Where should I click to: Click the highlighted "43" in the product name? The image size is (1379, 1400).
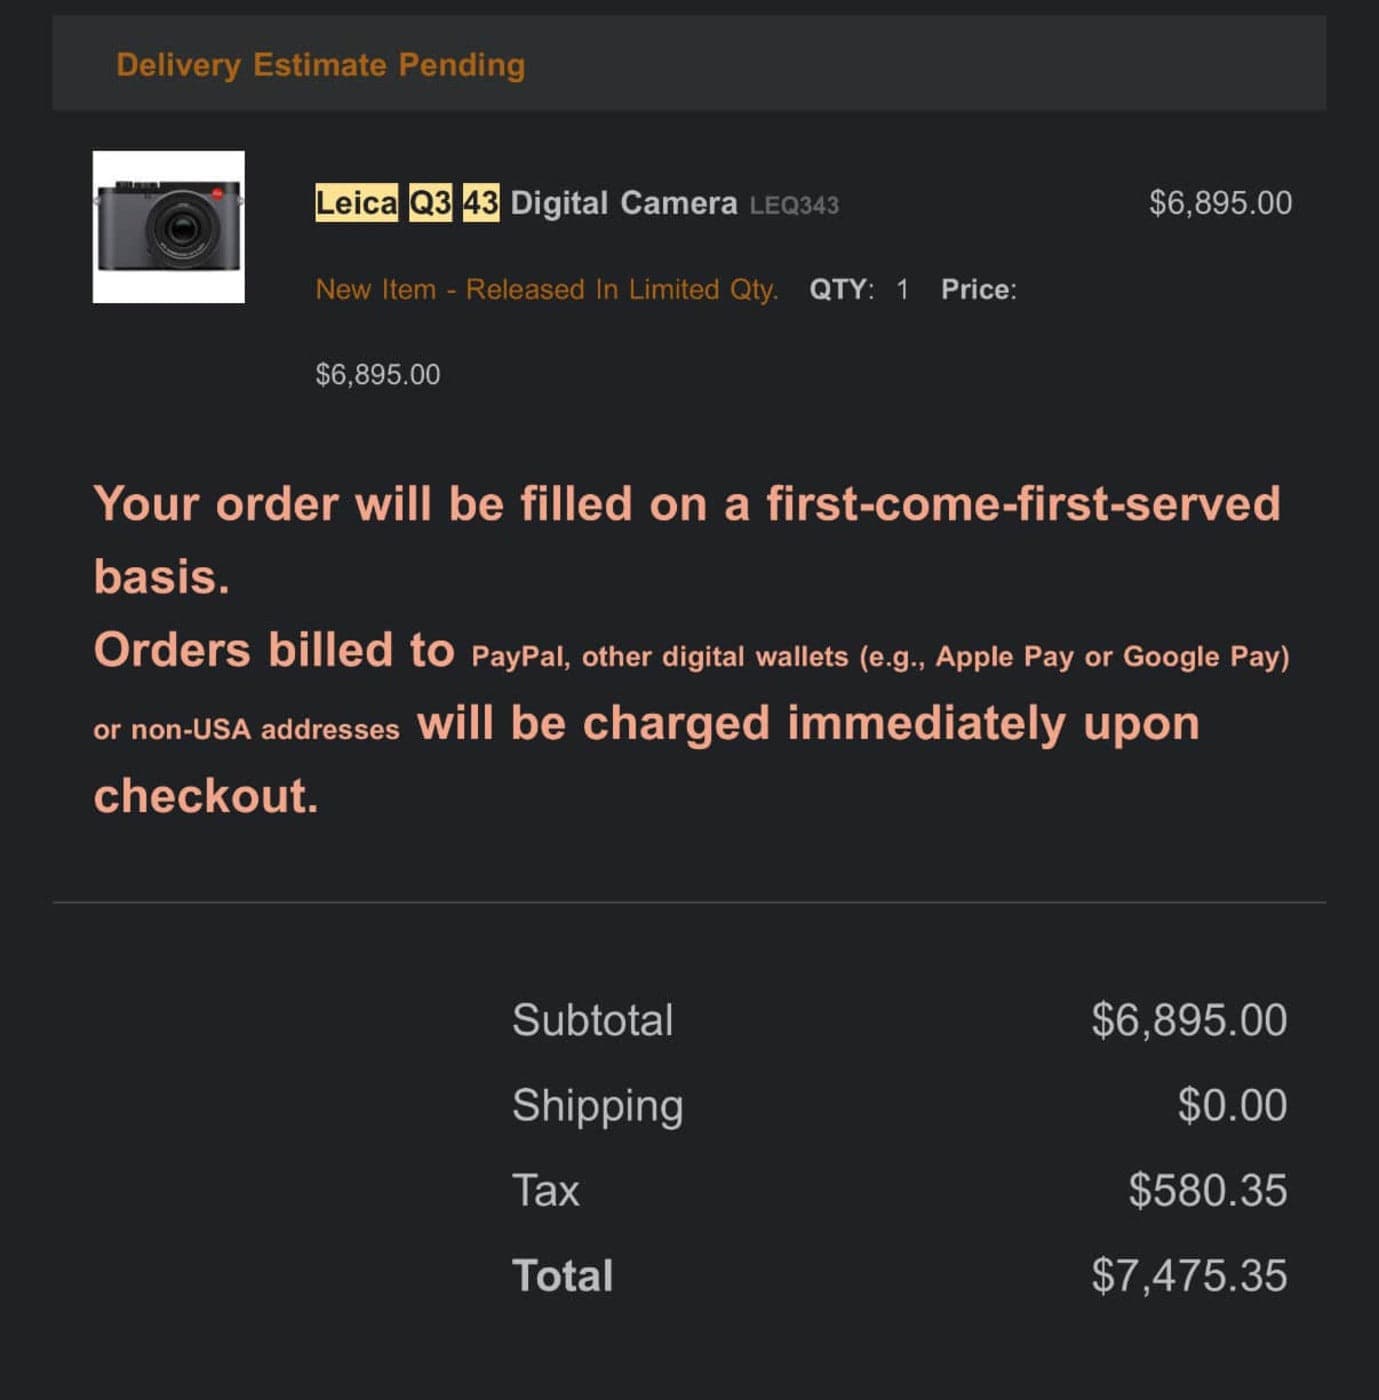click(480, 203)
